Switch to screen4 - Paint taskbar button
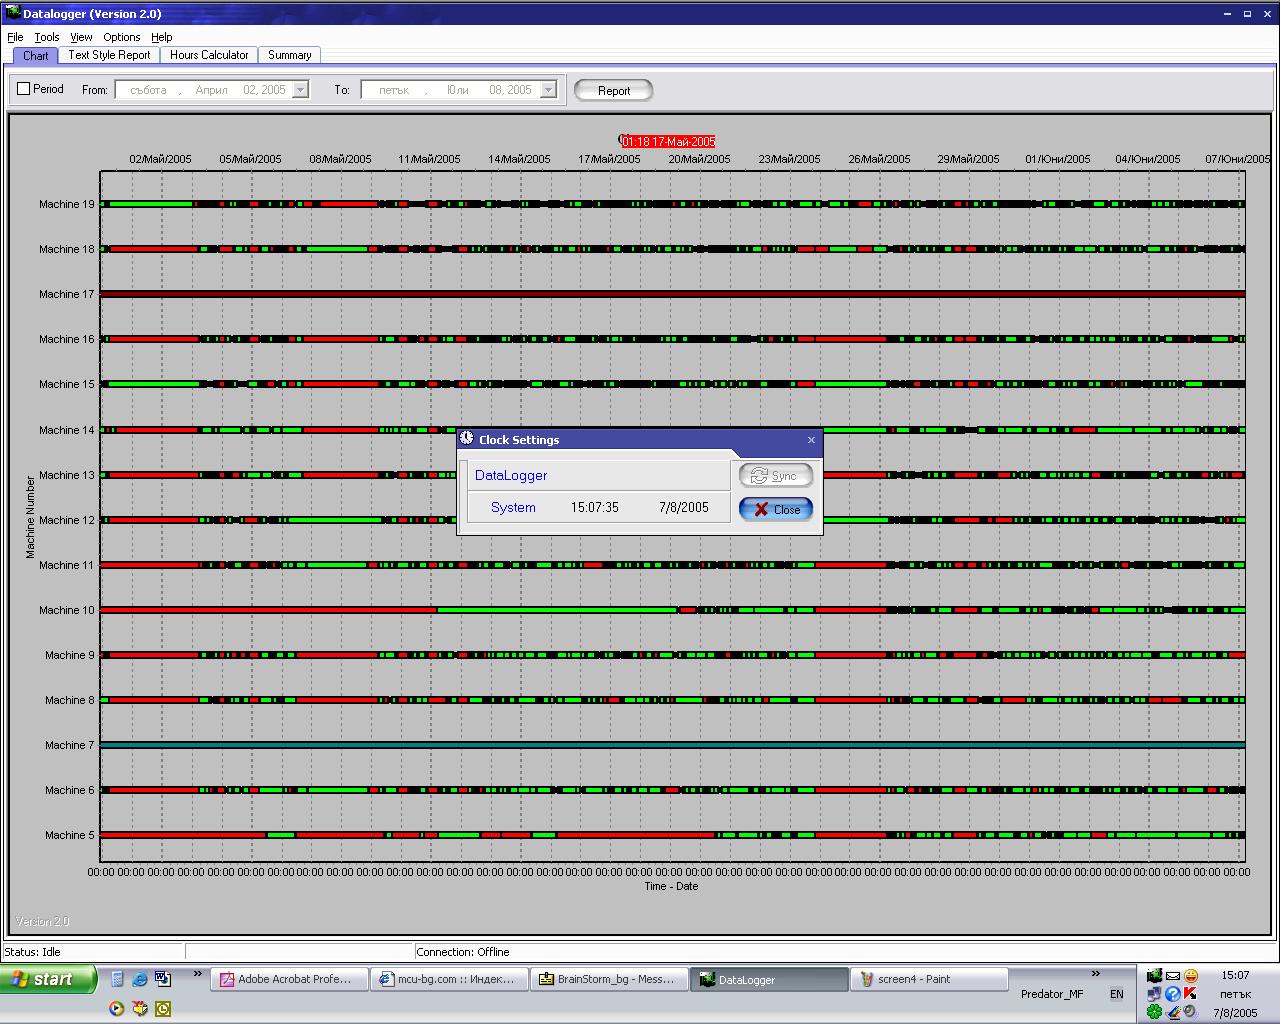The height and width of the screenshot is (1024, 1280). point(928,979)
